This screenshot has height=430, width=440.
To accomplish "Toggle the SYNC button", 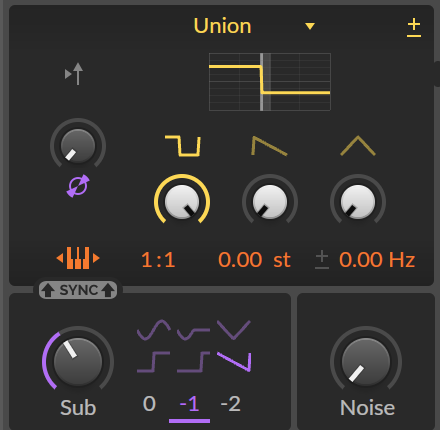I will (78, 290).
